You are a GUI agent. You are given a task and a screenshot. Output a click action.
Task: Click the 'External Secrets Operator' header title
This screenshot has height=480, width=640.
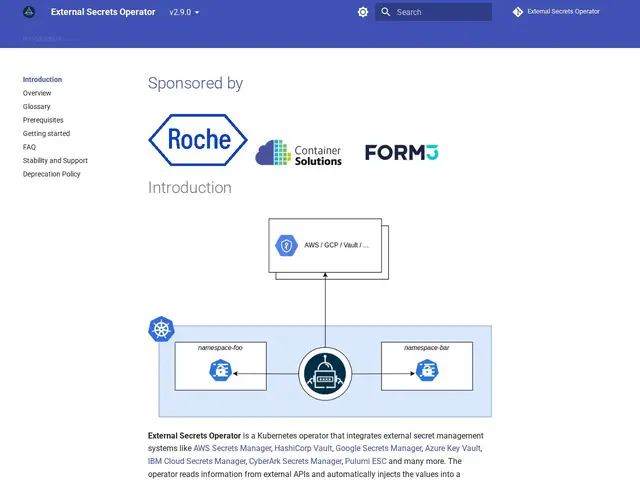pos(103,12)
